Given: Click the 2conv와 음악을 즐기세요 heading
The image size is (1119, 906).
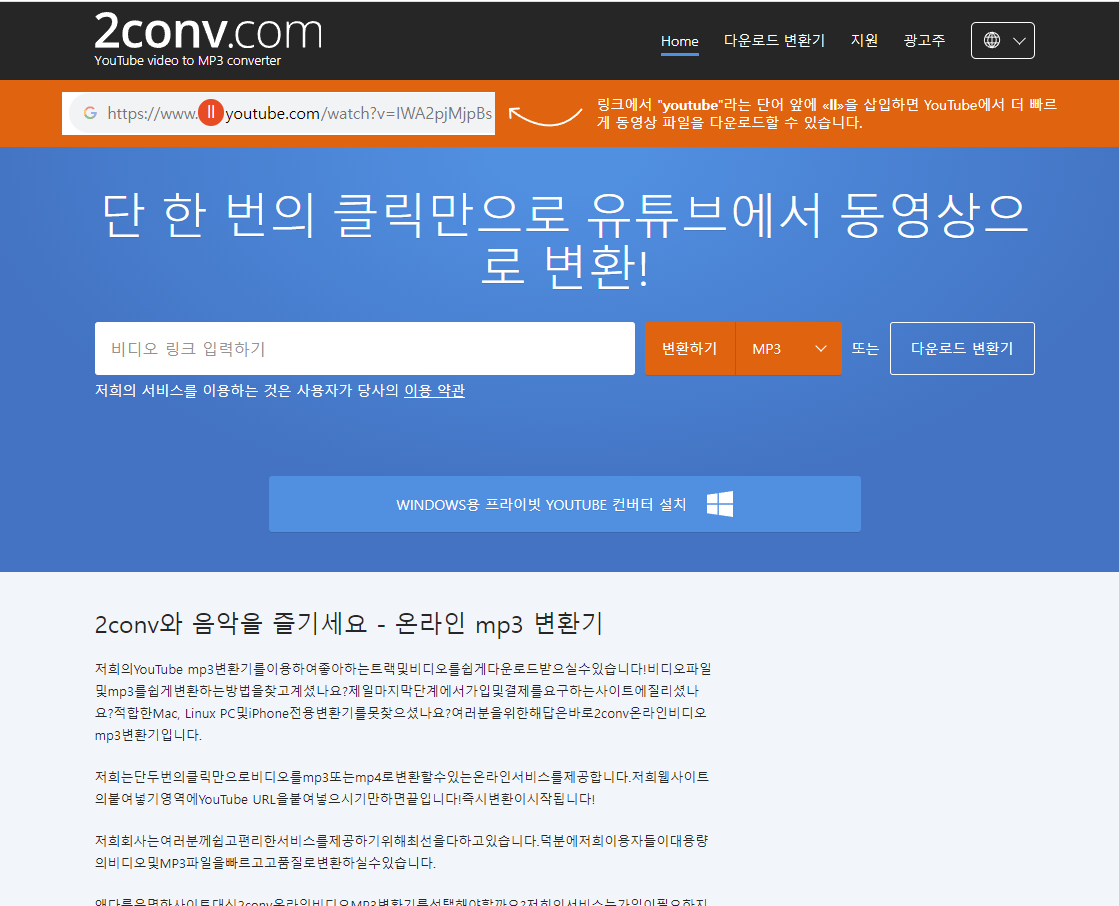Looking at the screenshot, I should click(349, 623).
